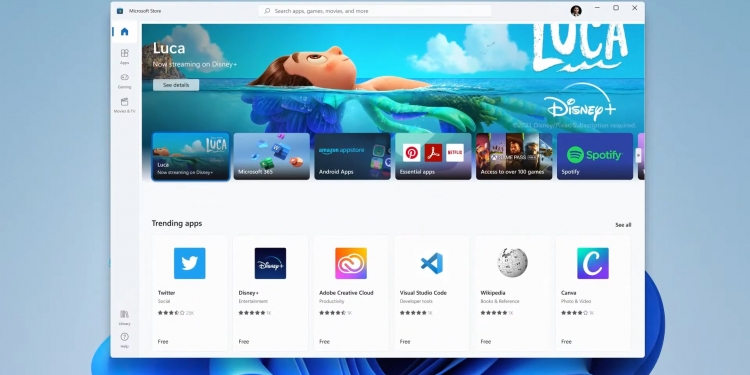750x375 pixels.
Task: Click Free price on Twitter card
Action: pyautogui.click(x=163, y=342)
